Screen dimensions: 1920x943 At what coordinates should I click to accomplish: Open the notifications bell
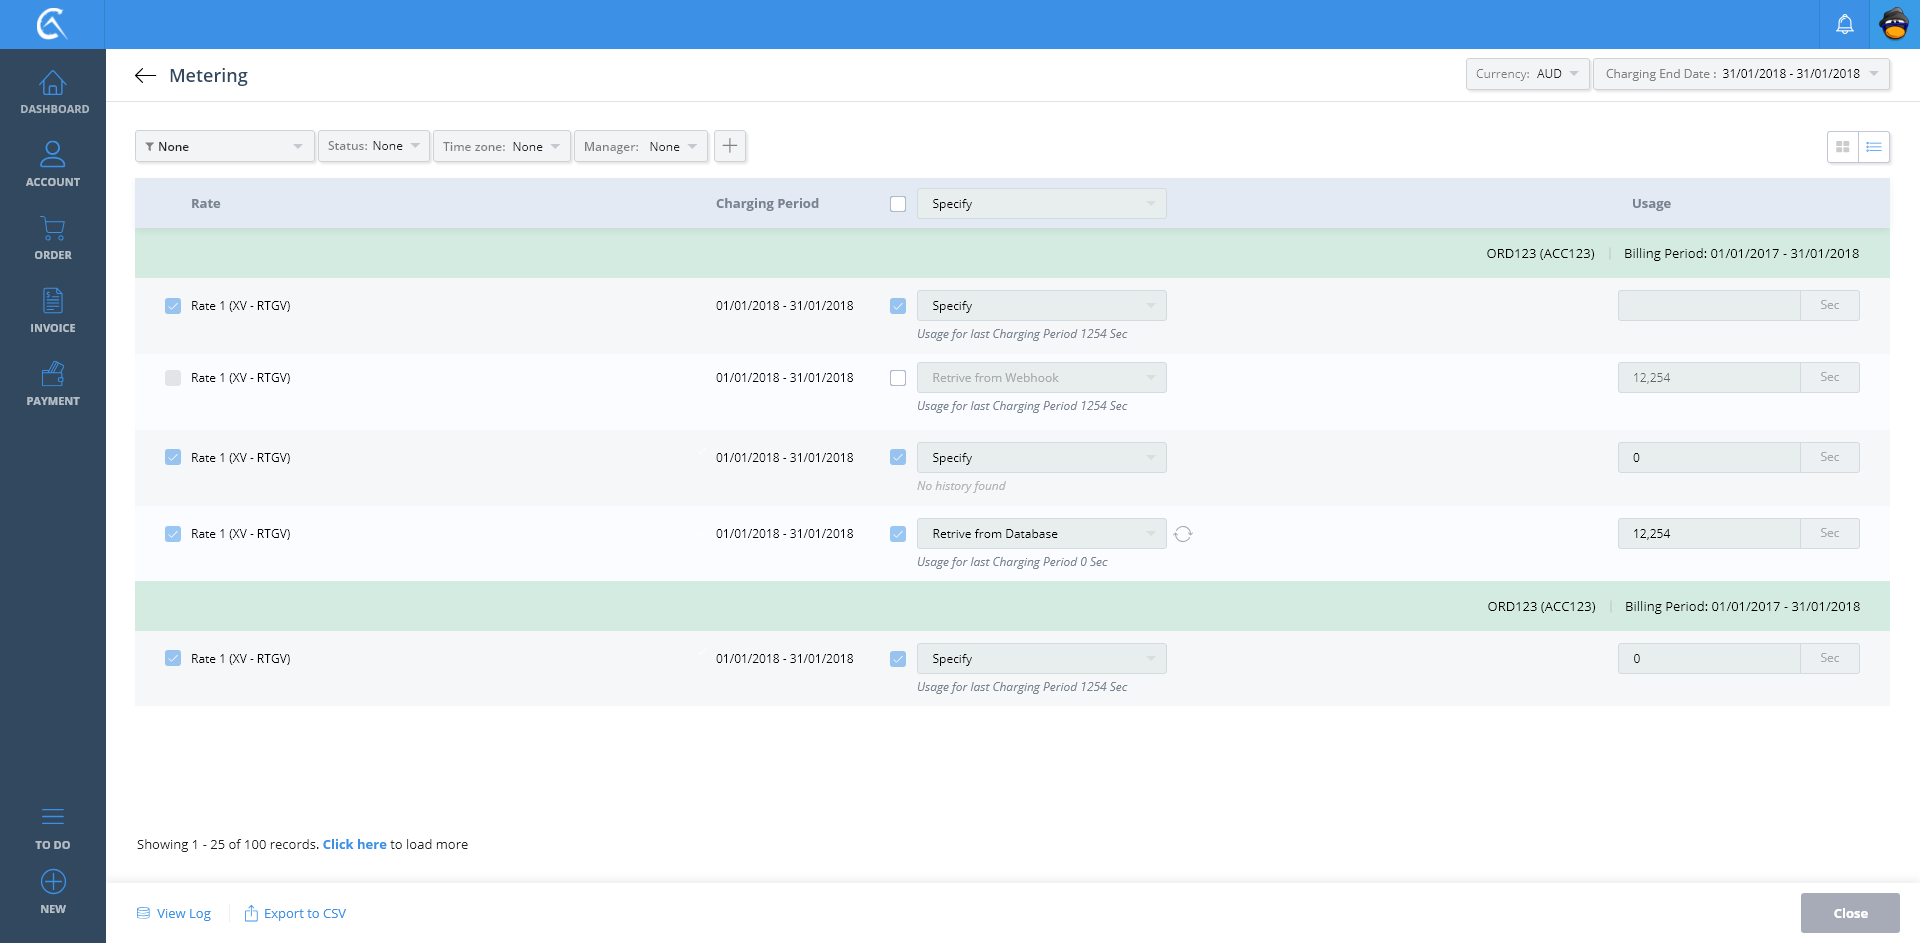(1844, 24)
